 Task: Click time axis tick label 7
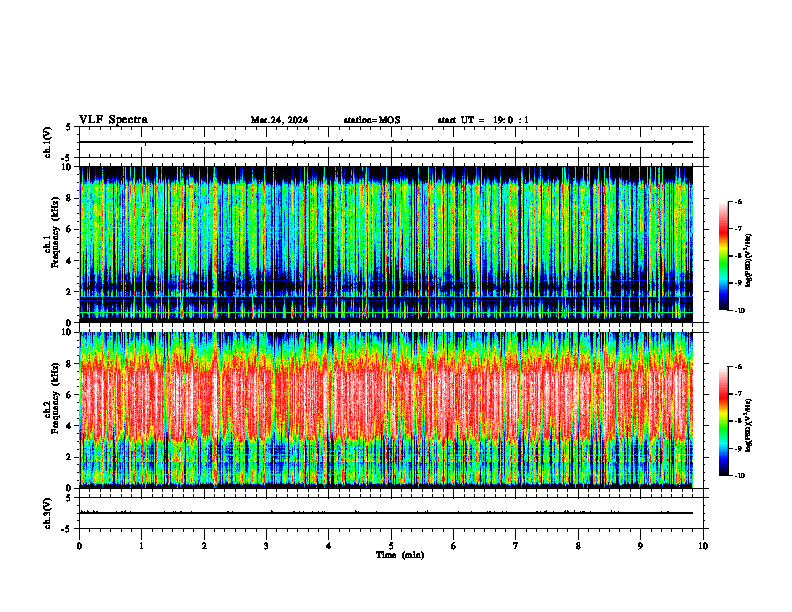coord(516,546)
